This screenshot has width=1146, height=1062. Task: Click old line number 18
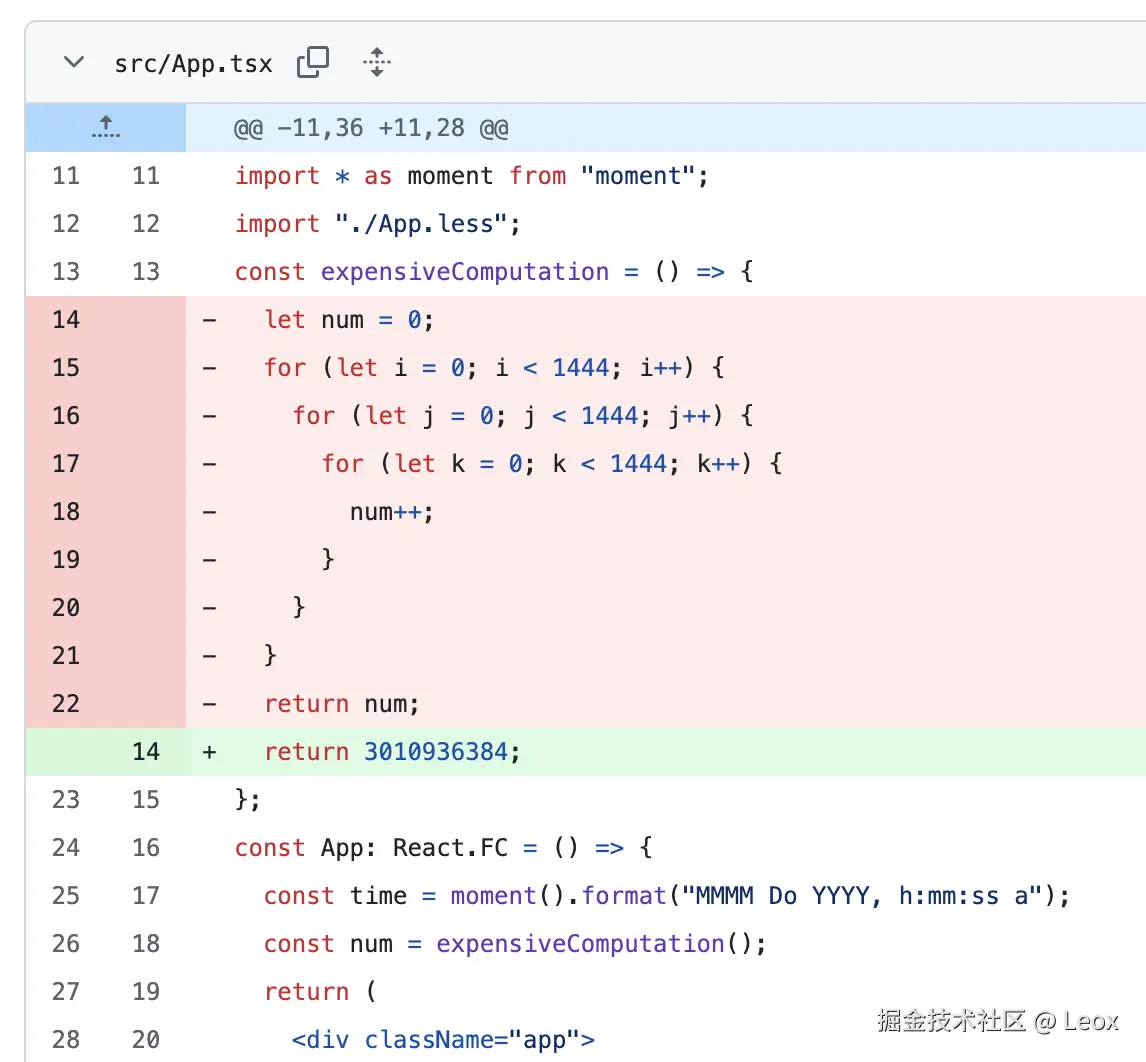coord(66,511)
